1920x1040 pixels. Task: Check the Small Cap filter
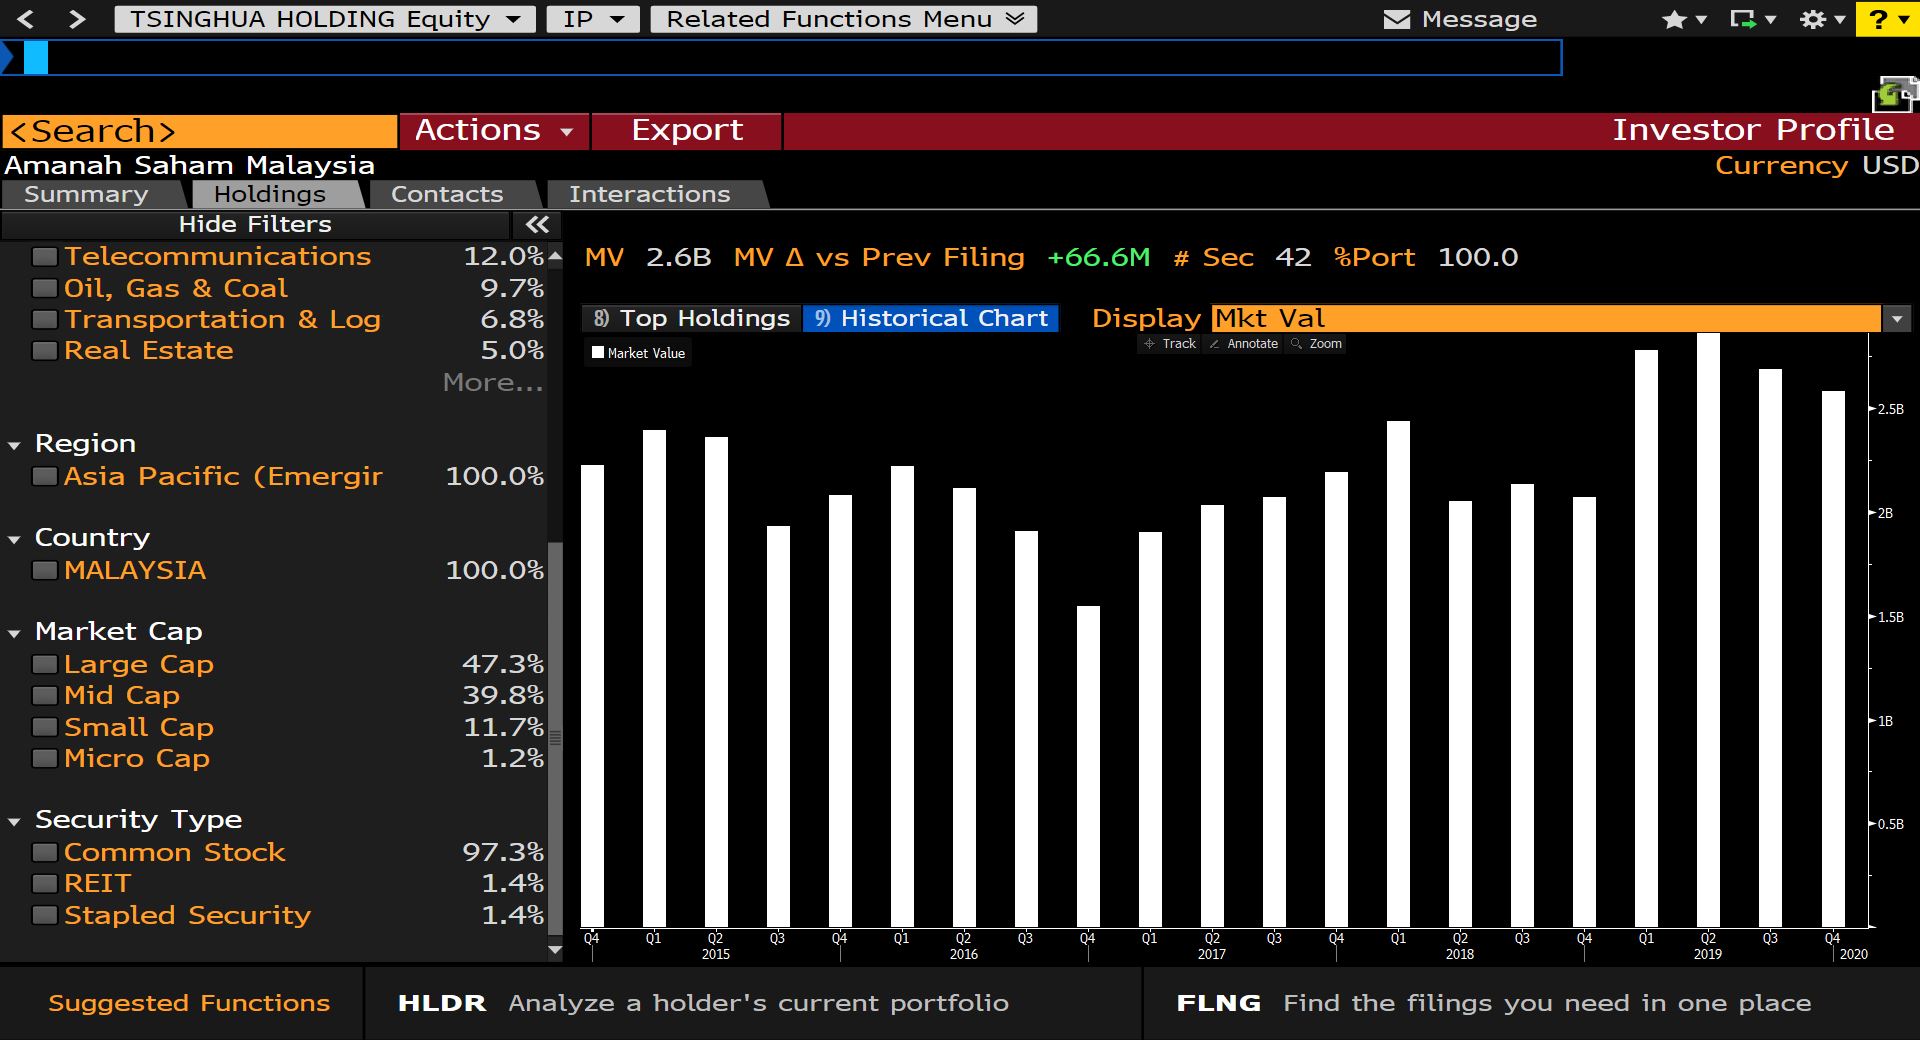pos(44,727)
